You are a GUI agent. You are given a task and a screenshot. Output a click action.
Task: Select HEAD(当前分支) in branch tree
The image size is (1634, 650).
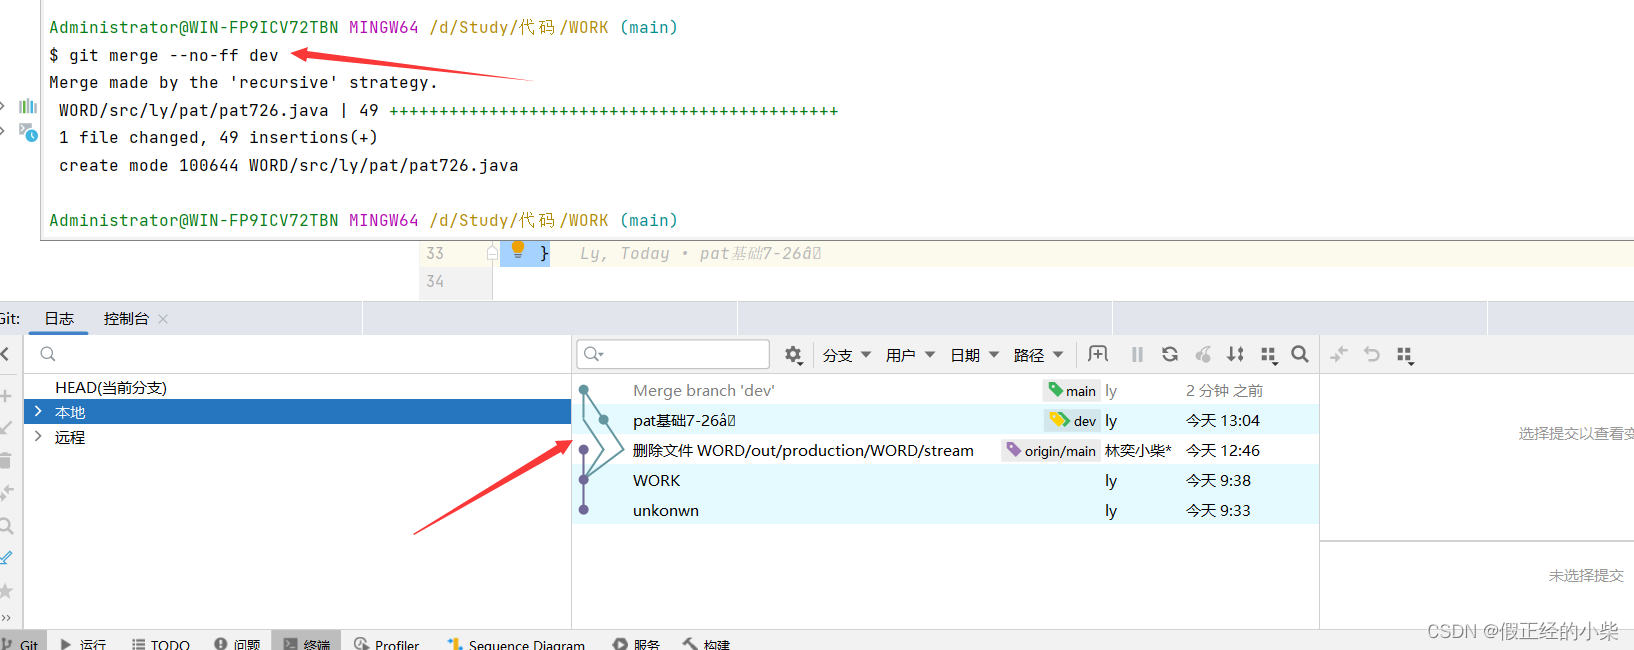pos(111,387)
